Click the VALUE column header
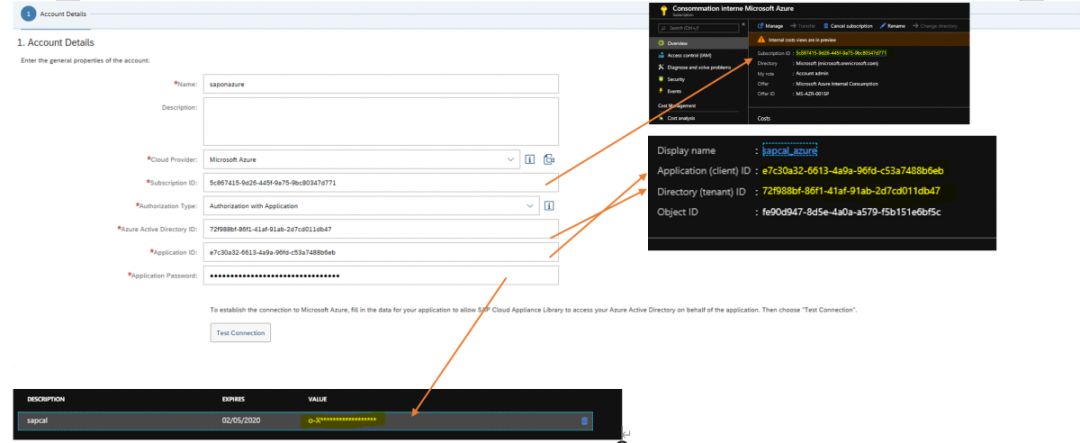Image resolution: width=1080 pixels, height=443 pixels. 318,399
